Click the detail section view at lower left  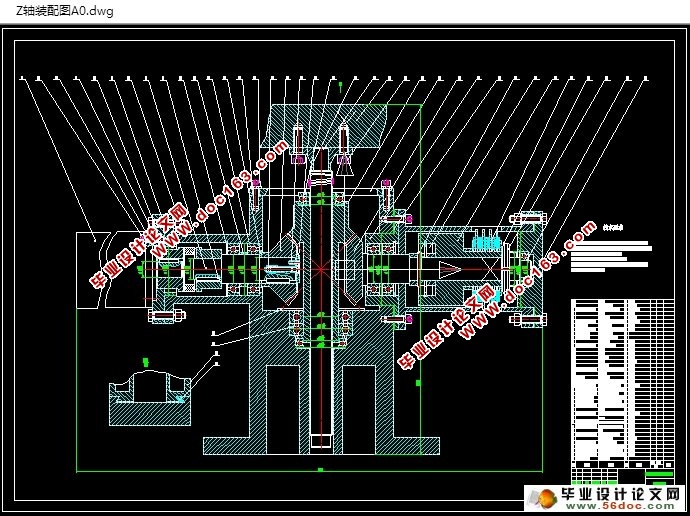tap(150, 397)
